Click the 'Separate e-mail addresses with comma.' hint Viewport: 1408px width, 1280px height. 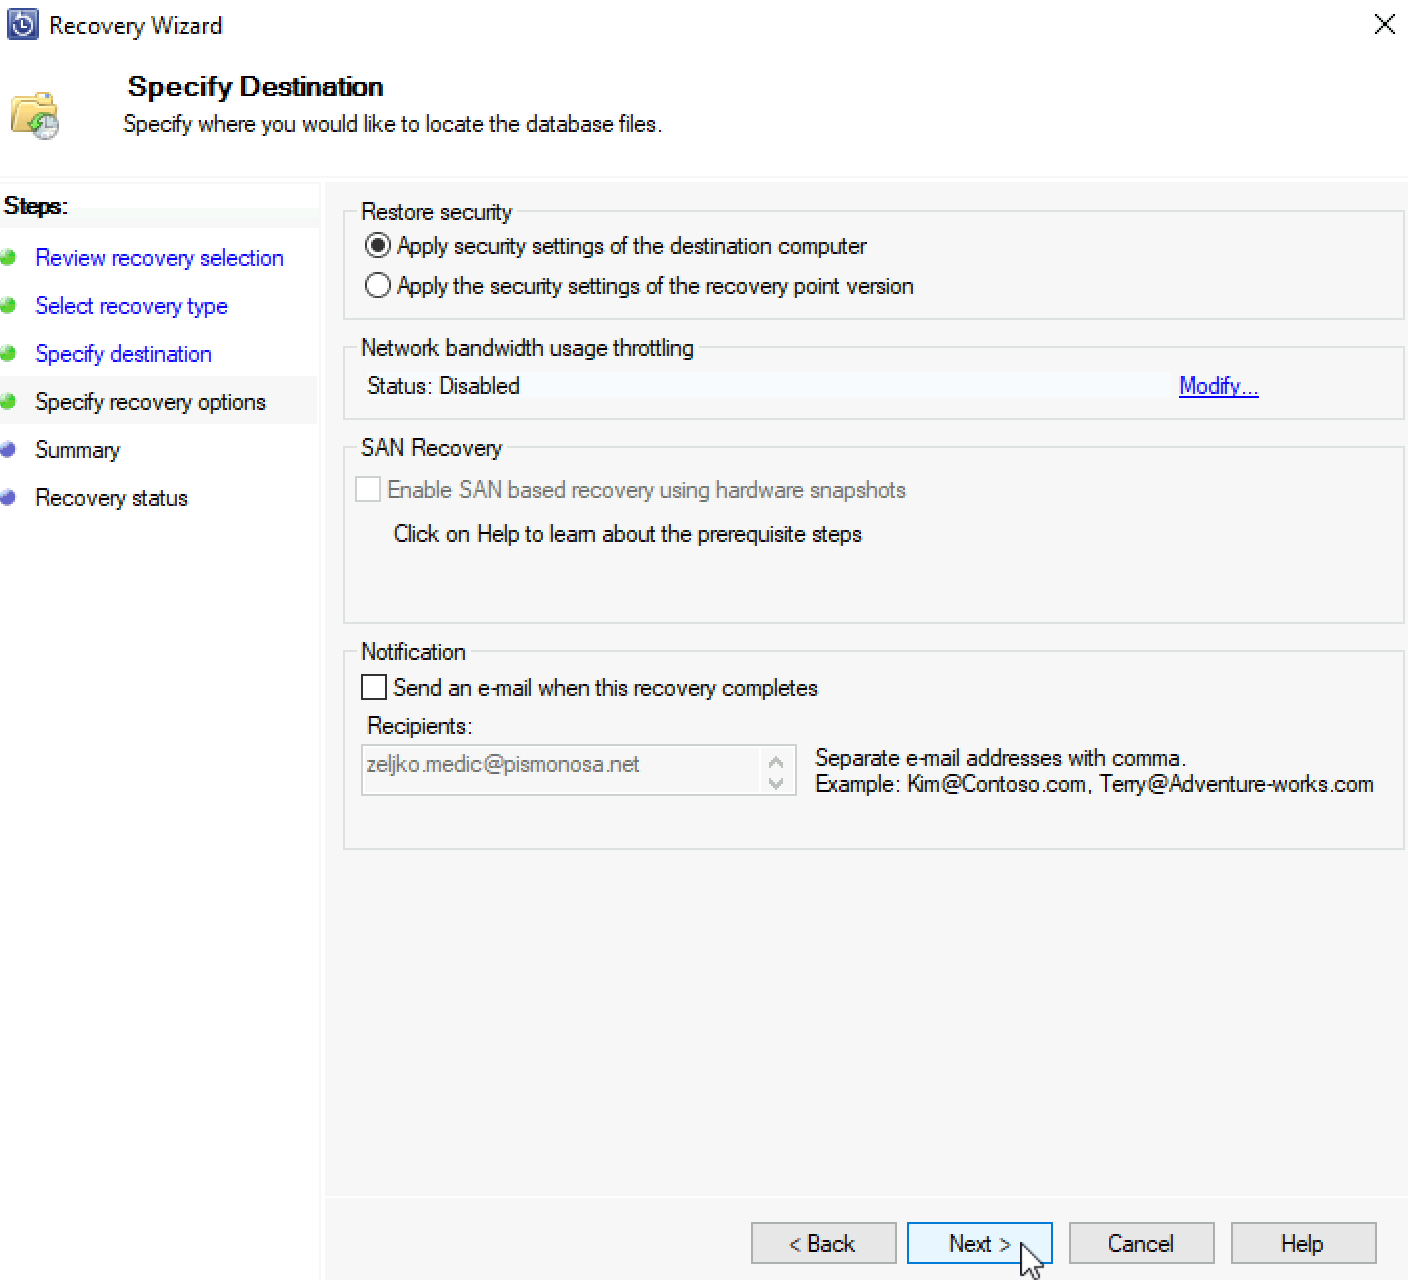1000,758
